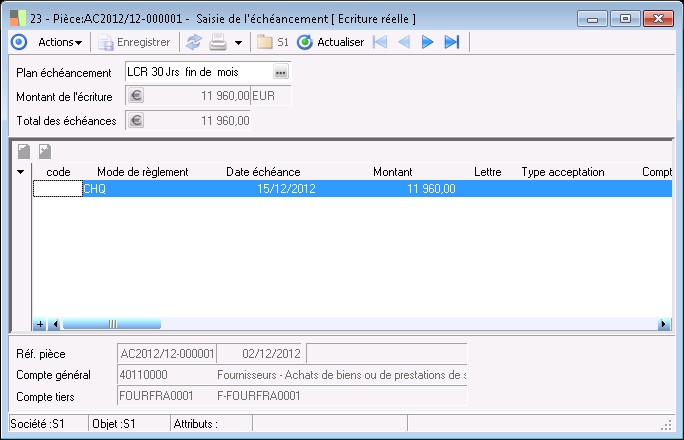Click the F-FOURFRA0001 tiers label text

[259, 396]
